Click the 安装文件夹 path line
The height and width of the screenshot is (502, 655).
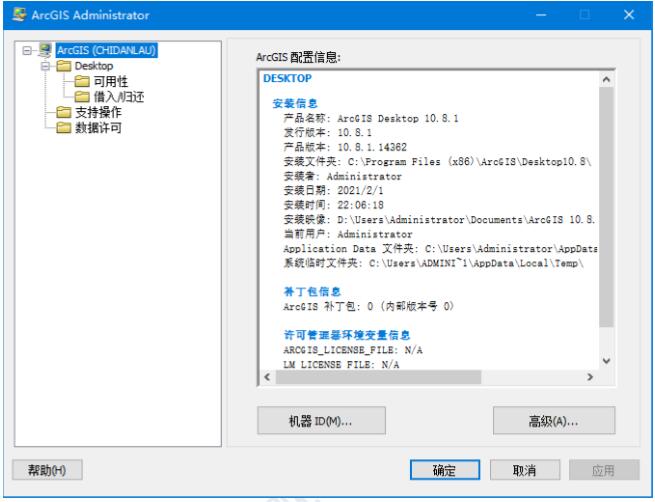coord(437,162)
